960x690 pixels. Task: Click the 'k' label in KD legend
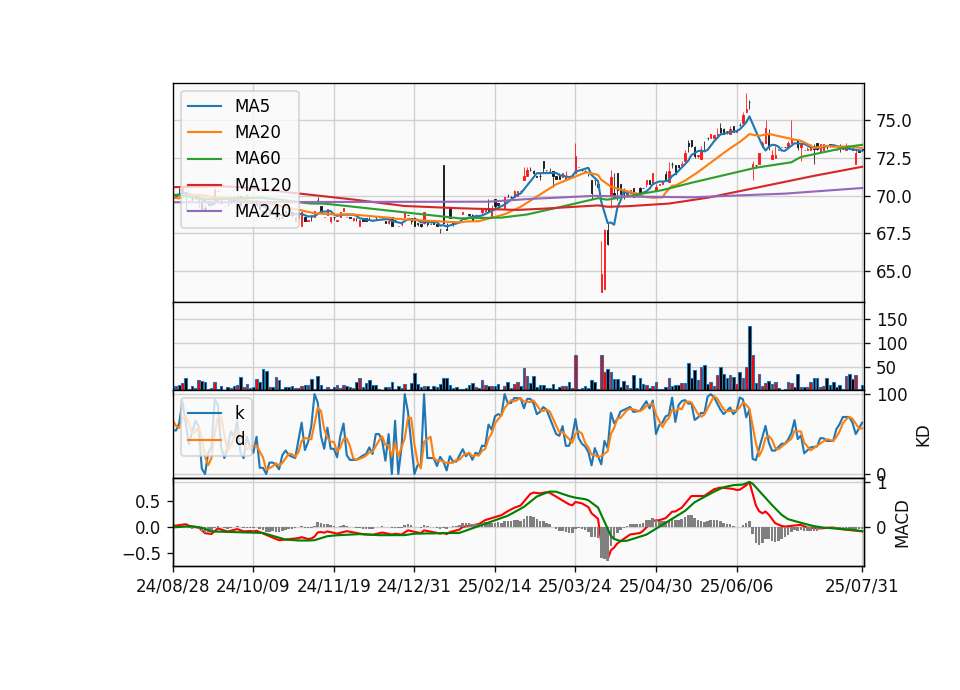pos(239,413)
